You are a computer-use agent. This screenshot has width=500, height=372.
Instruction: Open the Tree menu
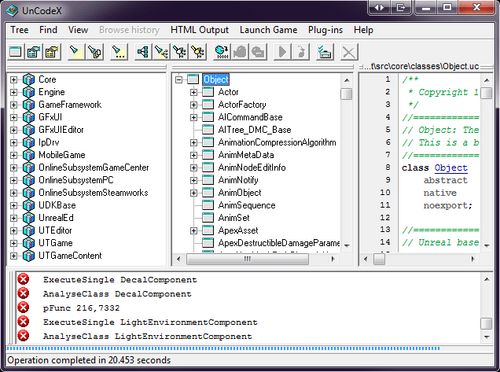coord(19,30)
